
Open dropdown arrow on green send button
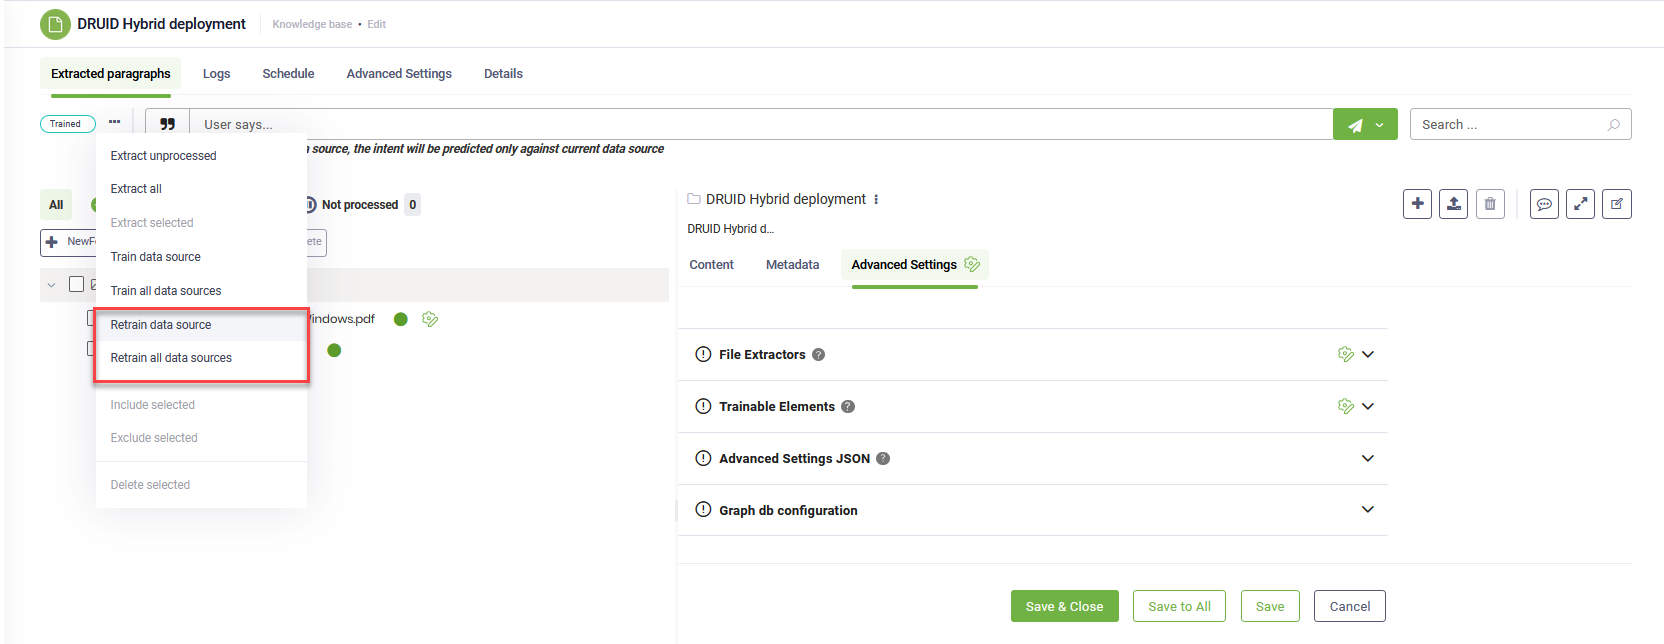pyautogui.click(x=1380, y=125)
